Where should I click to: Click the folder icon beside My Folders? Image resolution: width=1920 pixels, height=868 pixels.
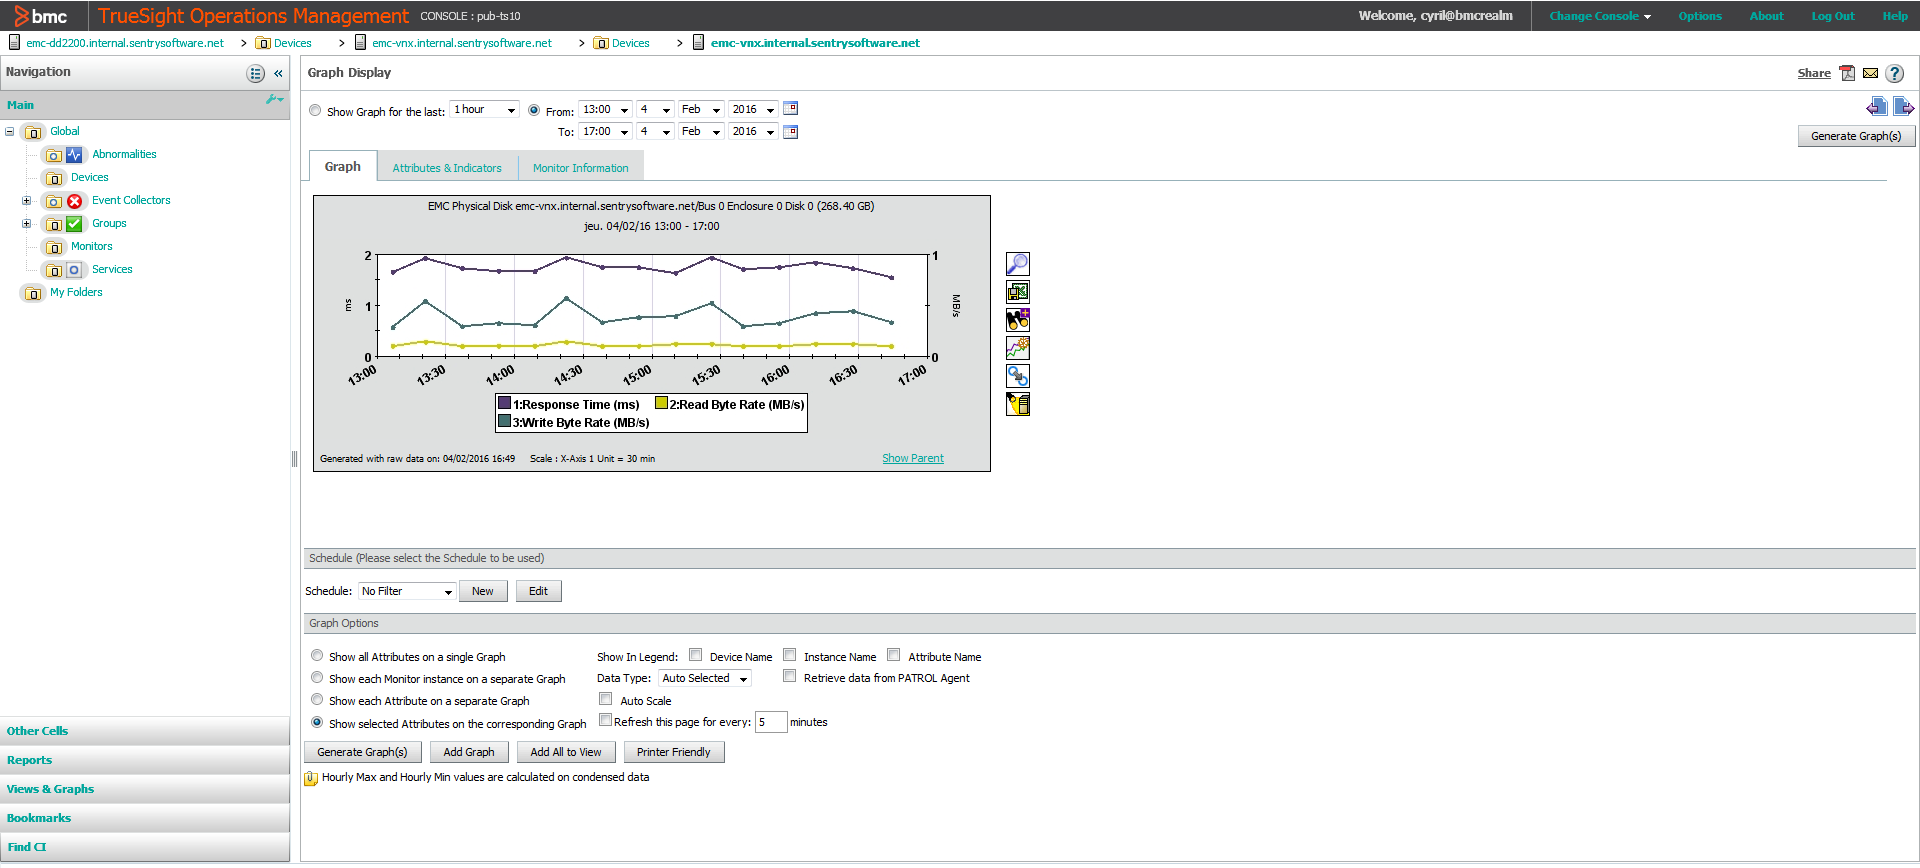click(x=33, y=293)
